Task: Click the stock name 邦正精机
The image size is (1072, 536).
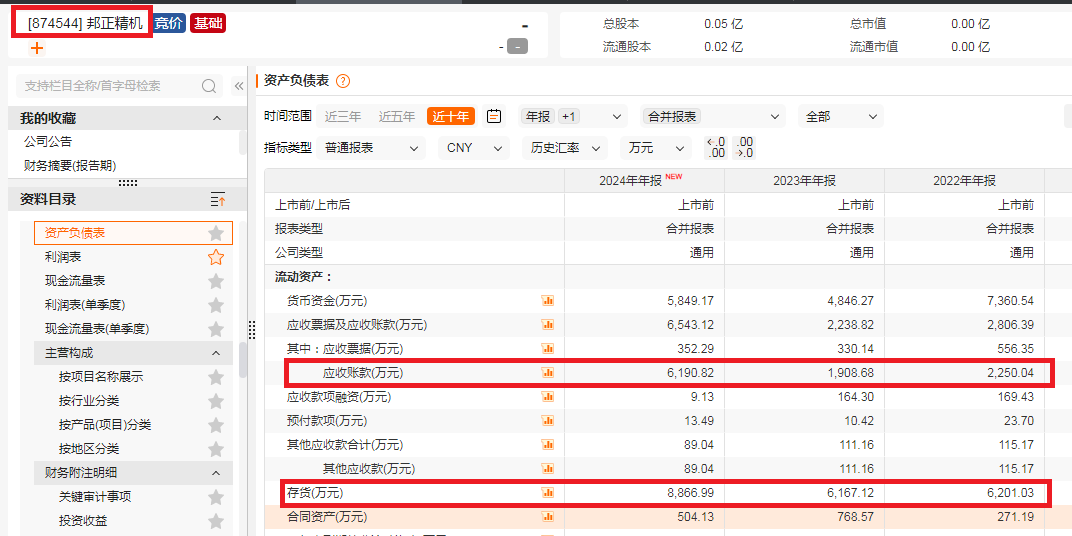Action: click(x=115, y=23)
